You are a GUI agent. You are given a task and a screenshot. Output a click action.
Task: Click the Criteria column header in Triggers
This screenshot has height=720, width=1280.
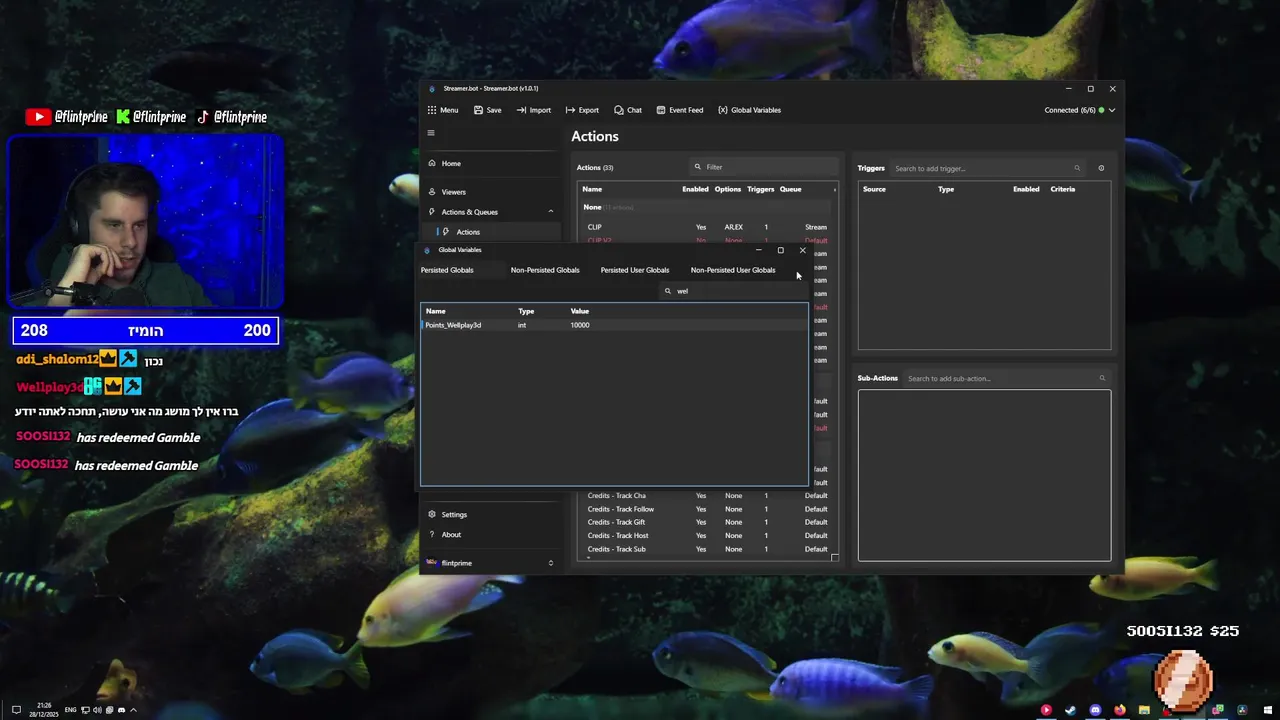click(1062, 189)
